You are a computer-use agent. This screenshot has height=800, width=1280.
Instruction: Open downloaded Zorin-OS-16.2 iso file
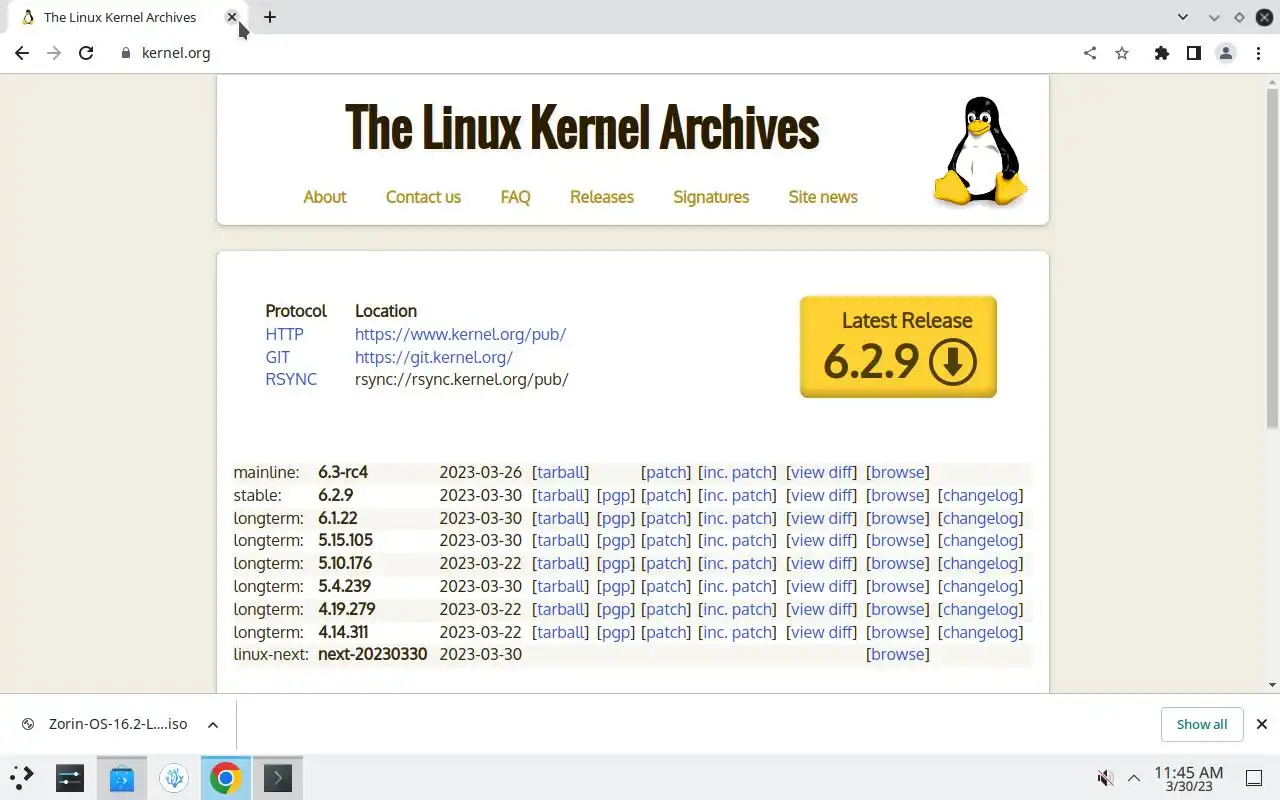[x=106, y=724]
